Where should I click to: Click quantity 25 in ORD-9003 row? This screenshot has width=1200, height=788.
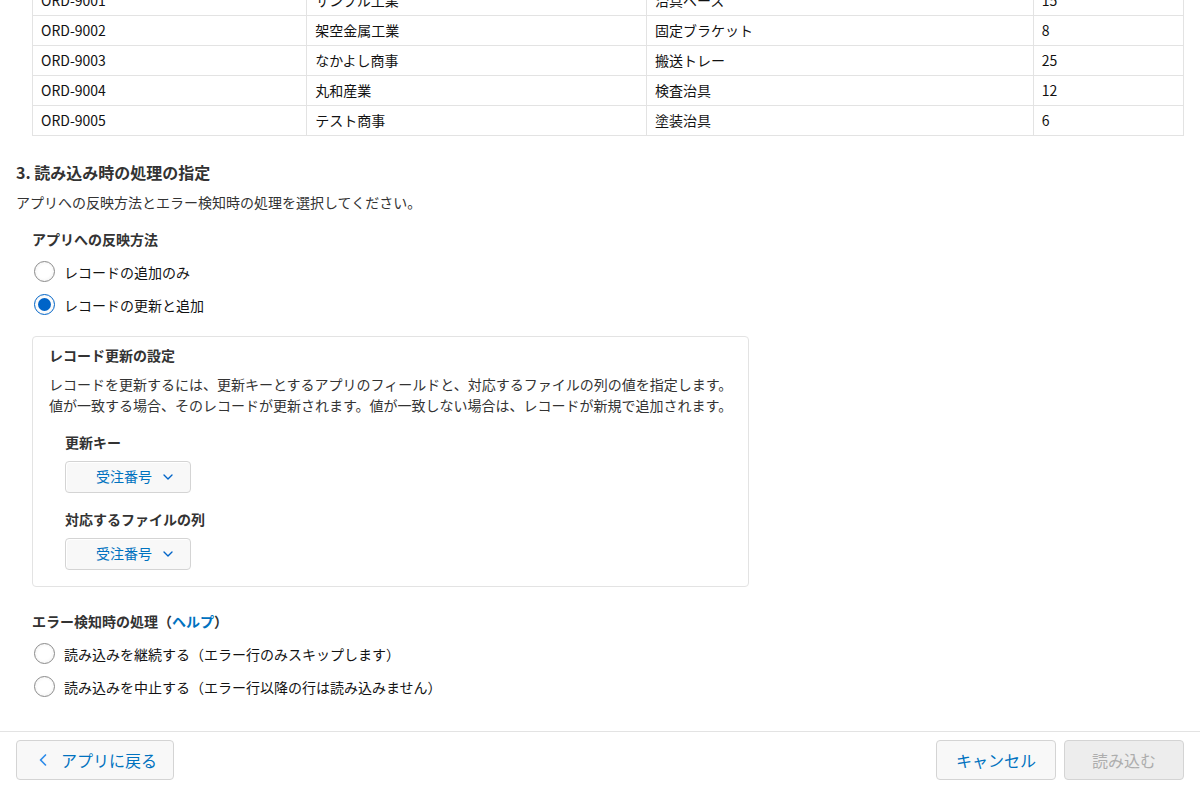click(x=1109, y=61)
